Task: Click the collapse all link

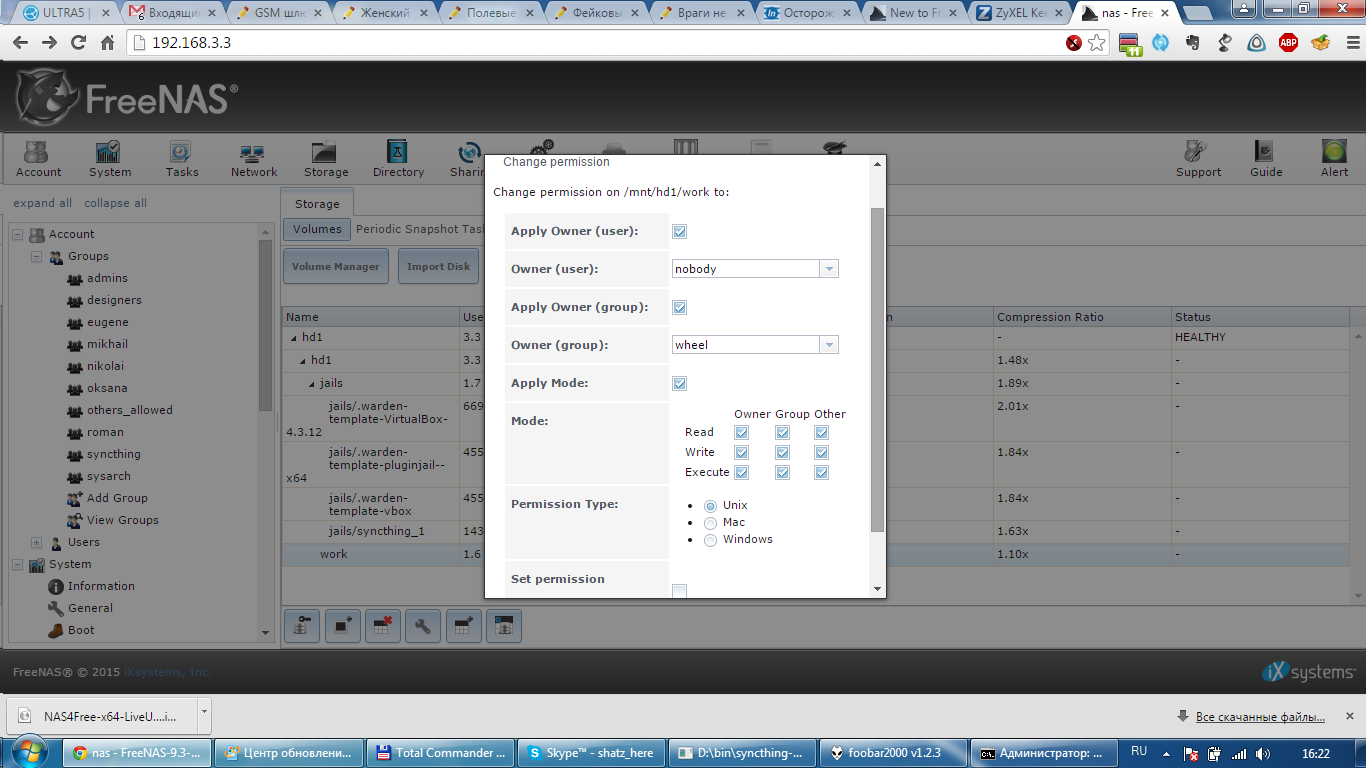Action: coord(115,203)
